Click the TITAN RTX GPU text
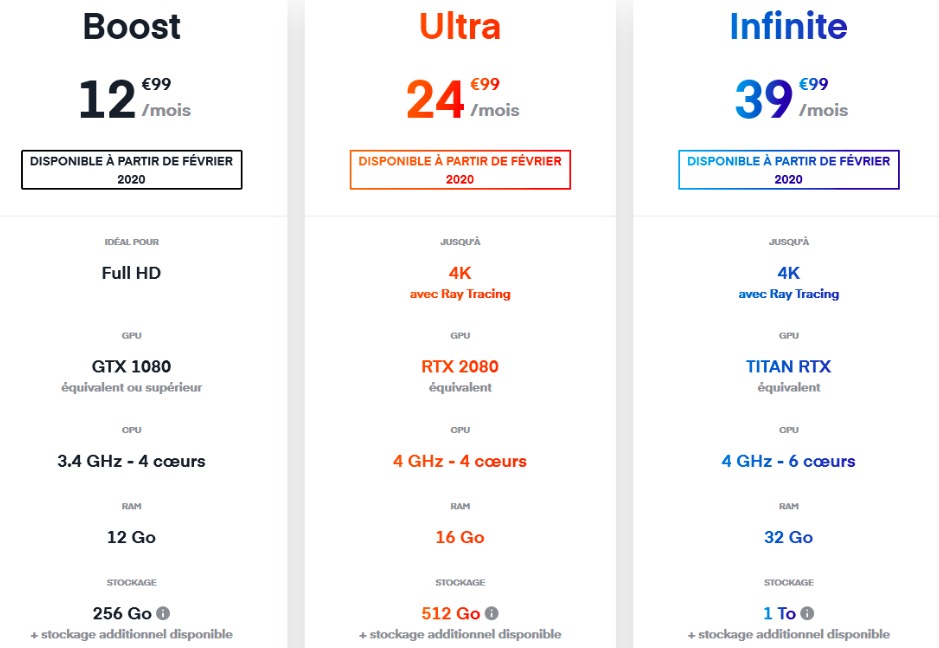Screen dimensions: 939x648 tap(788, 366)
